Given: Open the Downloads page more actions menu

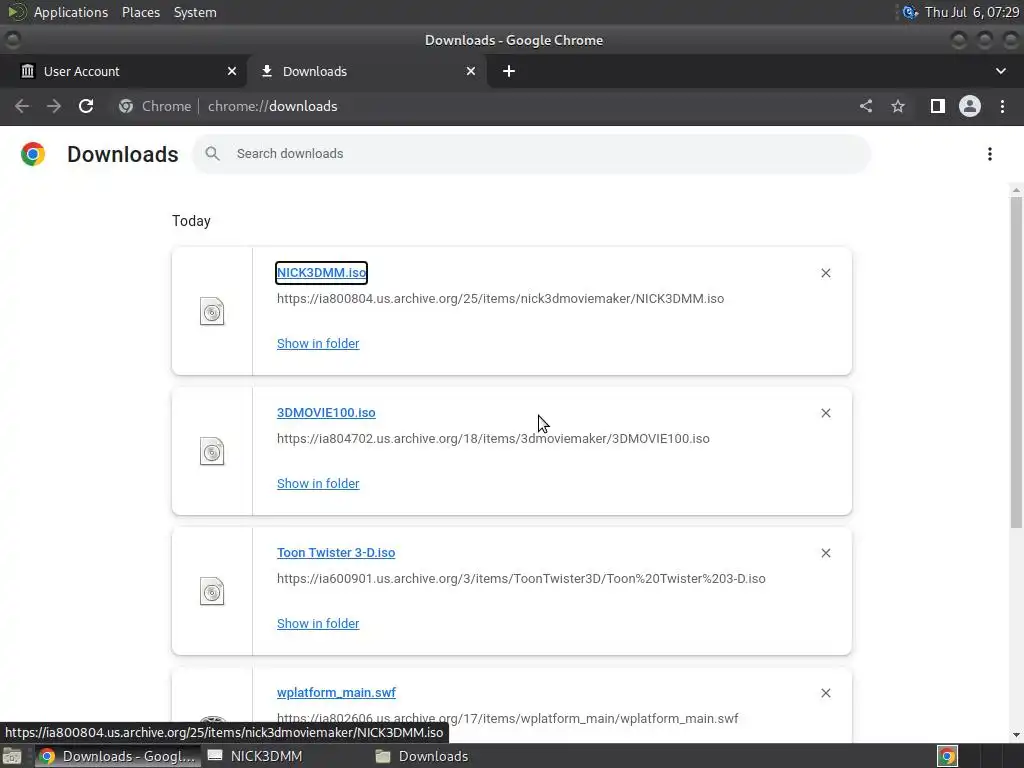Looking at the screenshot, I should [x=990, y=154].
